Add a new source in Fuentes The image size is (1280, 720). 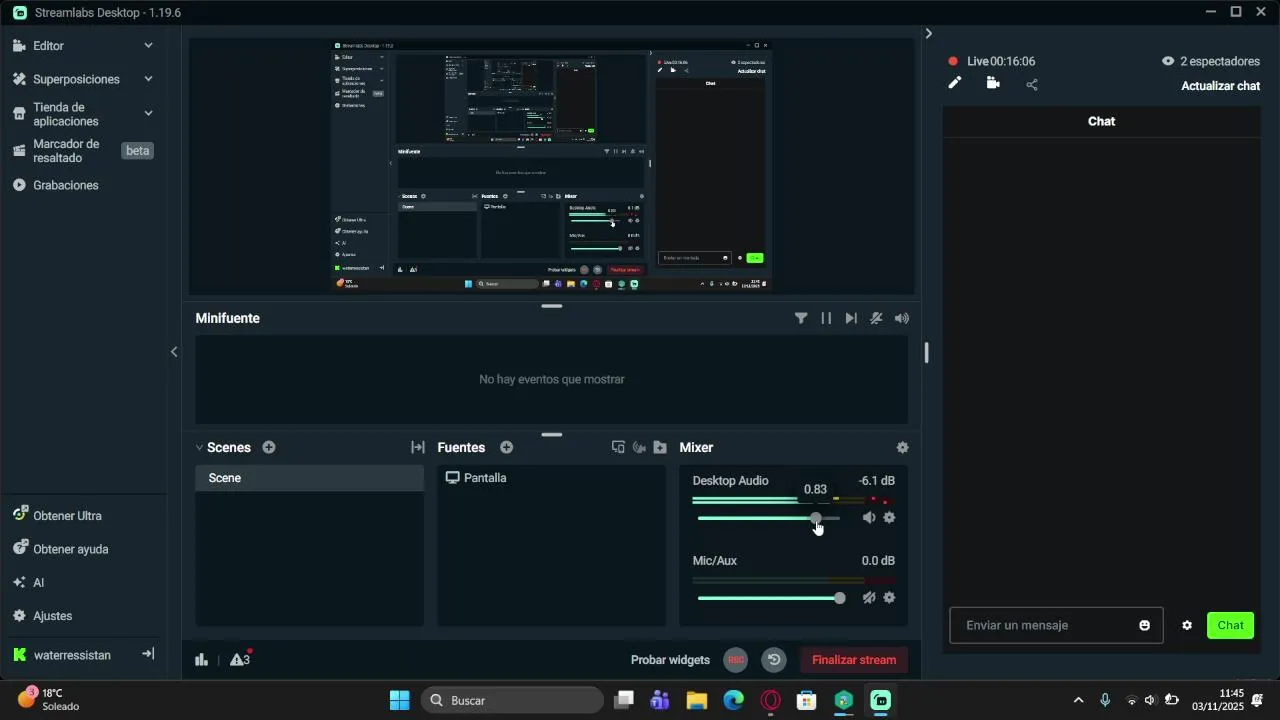pos(507,447)
